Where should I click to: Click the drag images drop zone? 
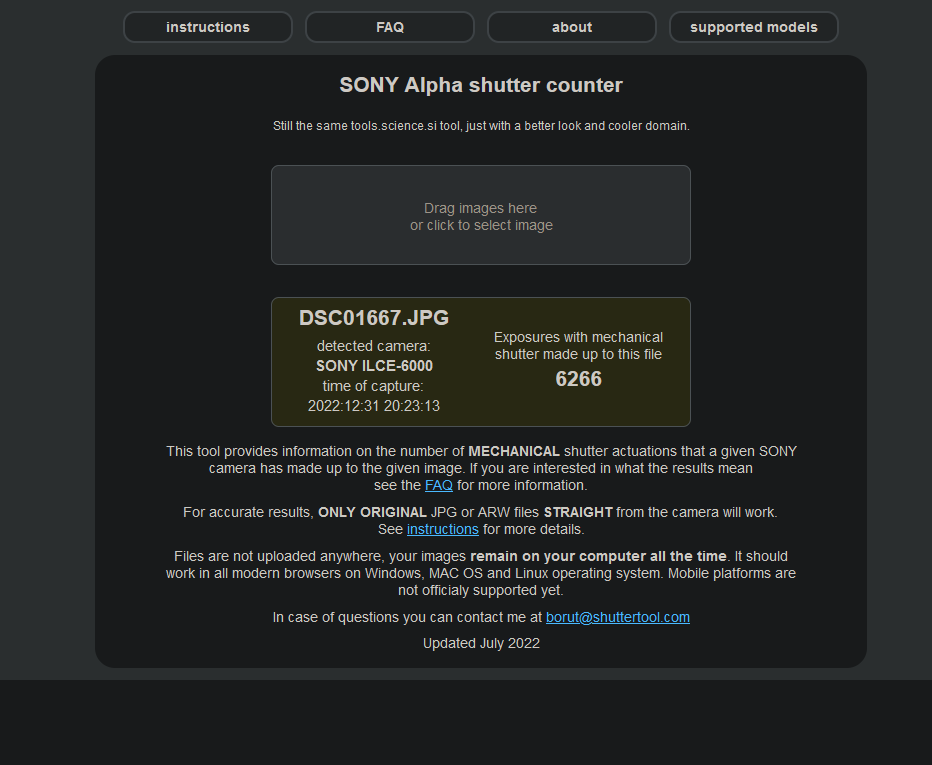coord(481,215)
